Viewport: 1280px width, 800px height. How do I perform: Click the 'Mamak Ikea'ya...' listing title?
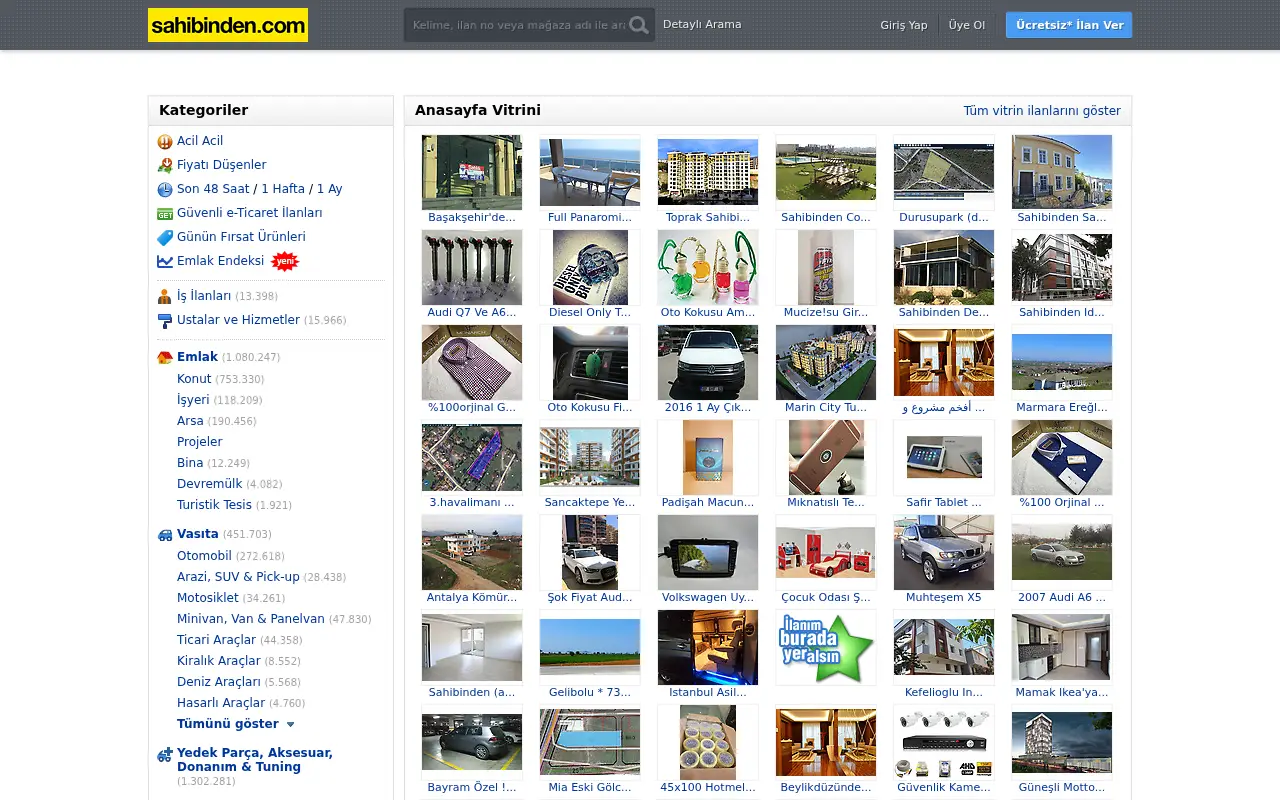(1062, 693)
